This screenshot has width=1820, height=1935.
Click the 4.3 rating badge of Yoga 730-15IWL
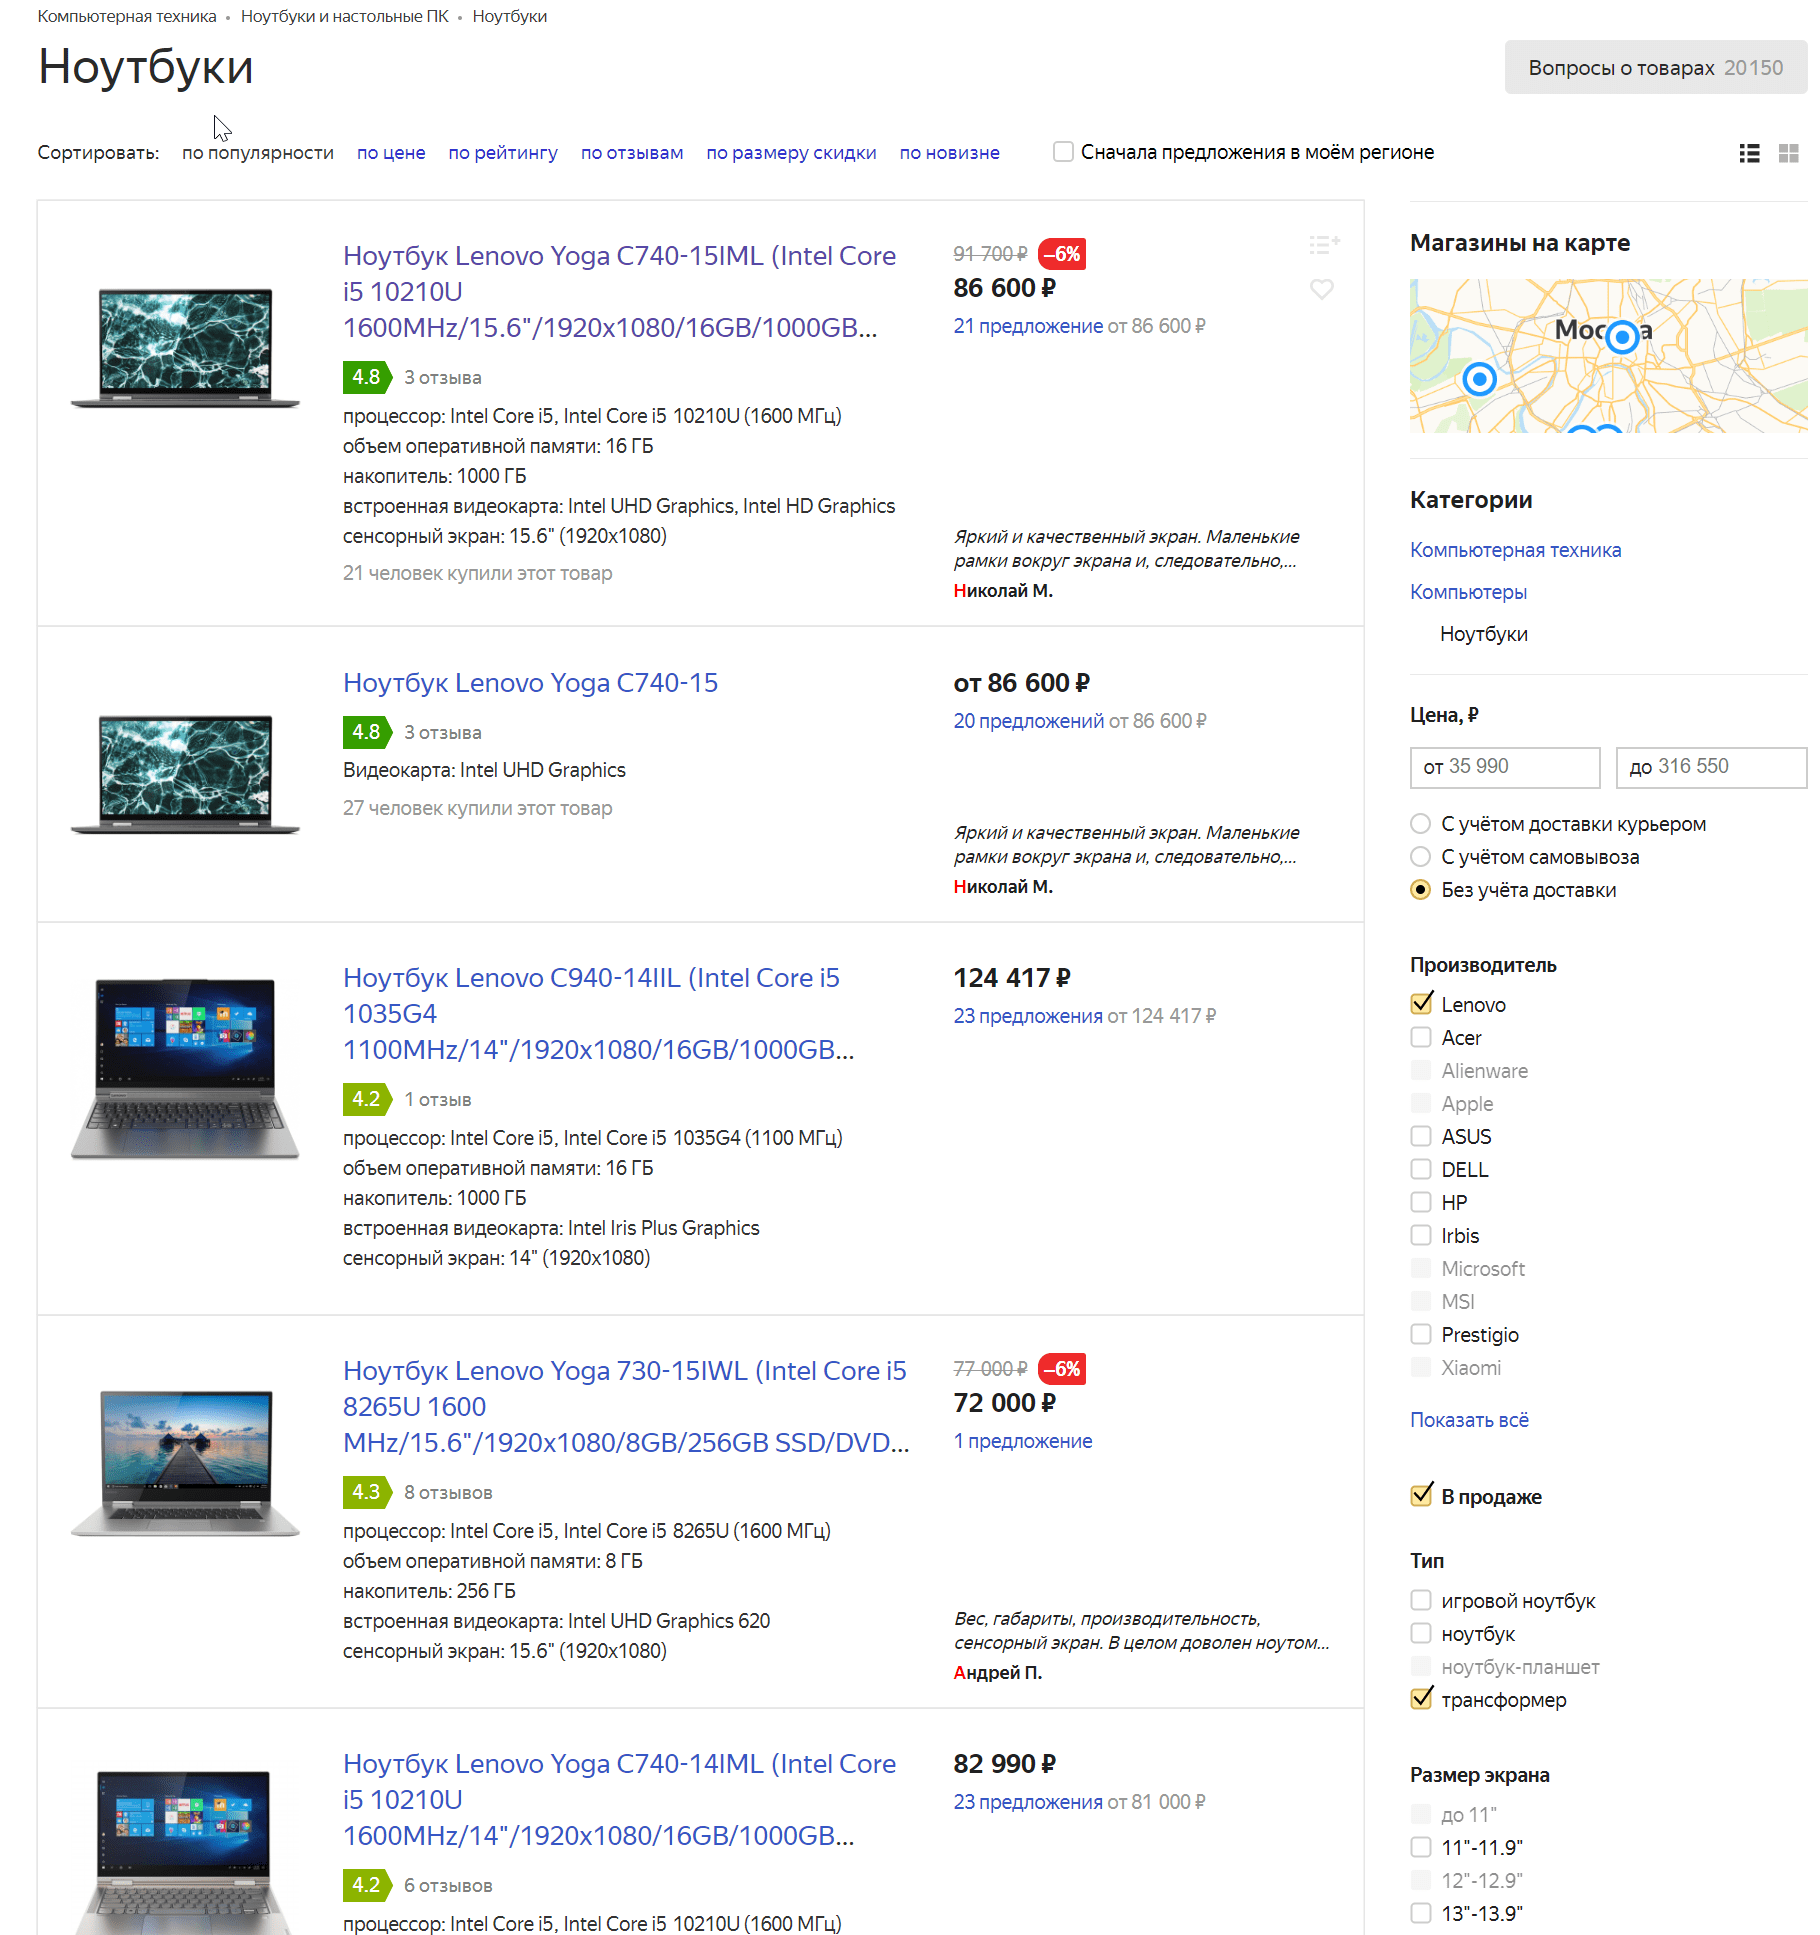click(x=366, y=1492)
